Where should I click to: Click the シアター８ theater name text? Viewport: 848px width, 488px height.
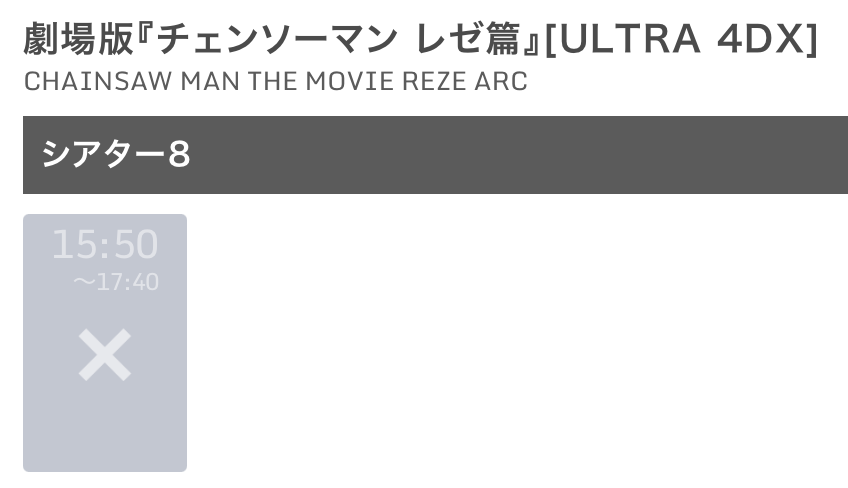[116, 155]
